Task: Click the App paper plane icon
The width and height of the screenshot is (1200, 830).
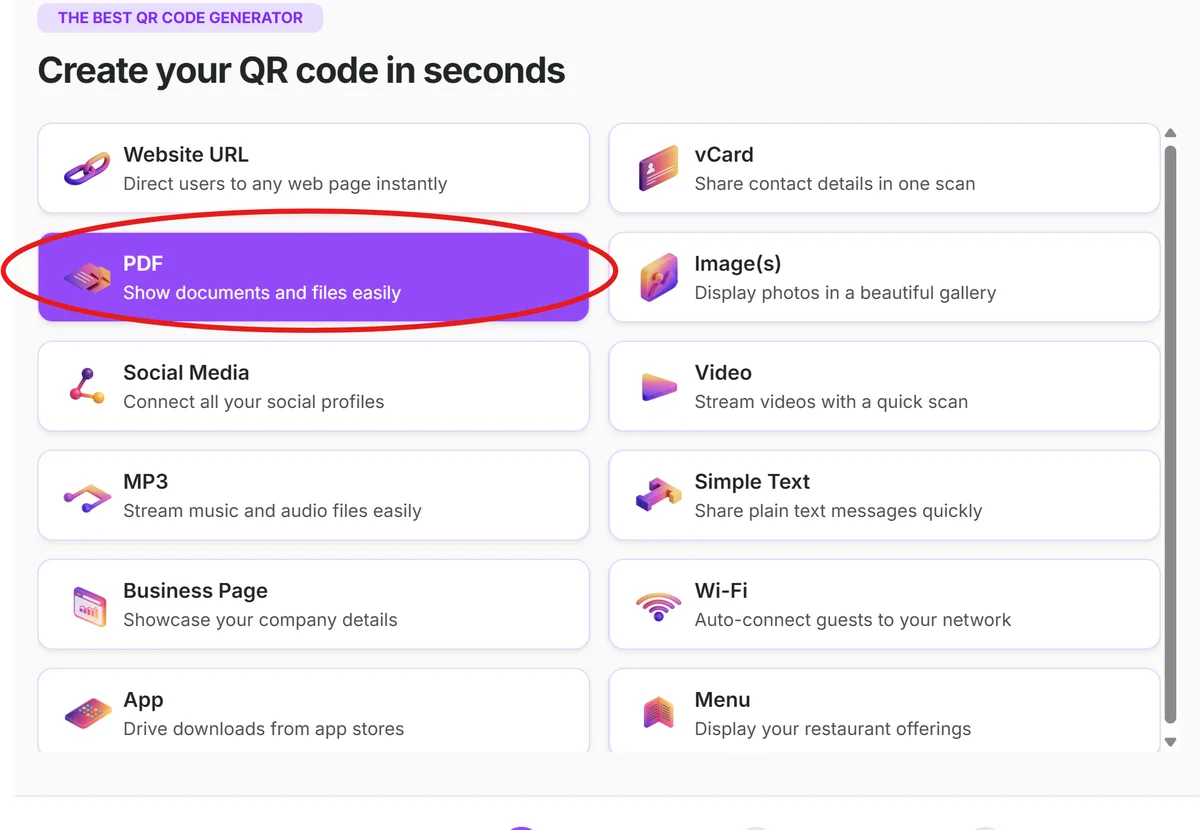Action: [87, 713]
